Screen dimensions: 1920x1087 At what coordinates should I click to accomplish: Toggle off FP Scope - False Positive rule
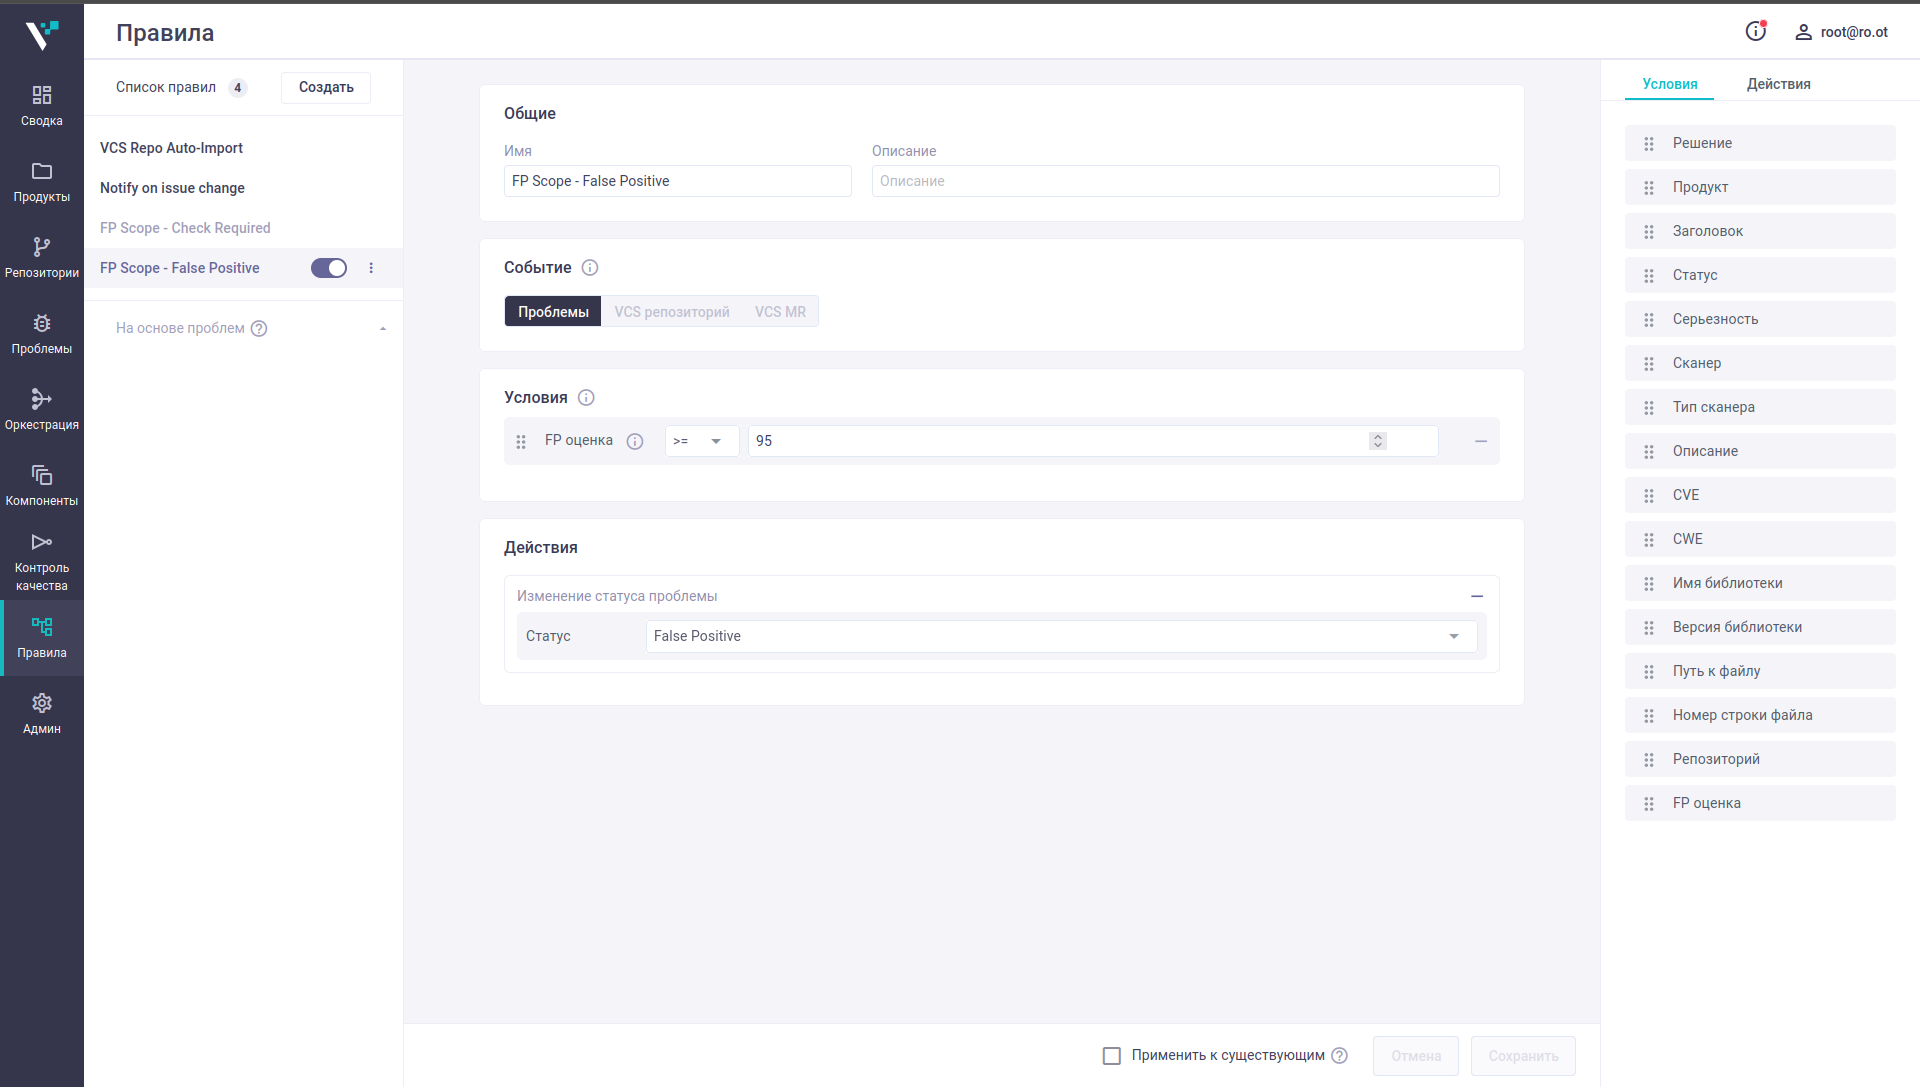328,268
